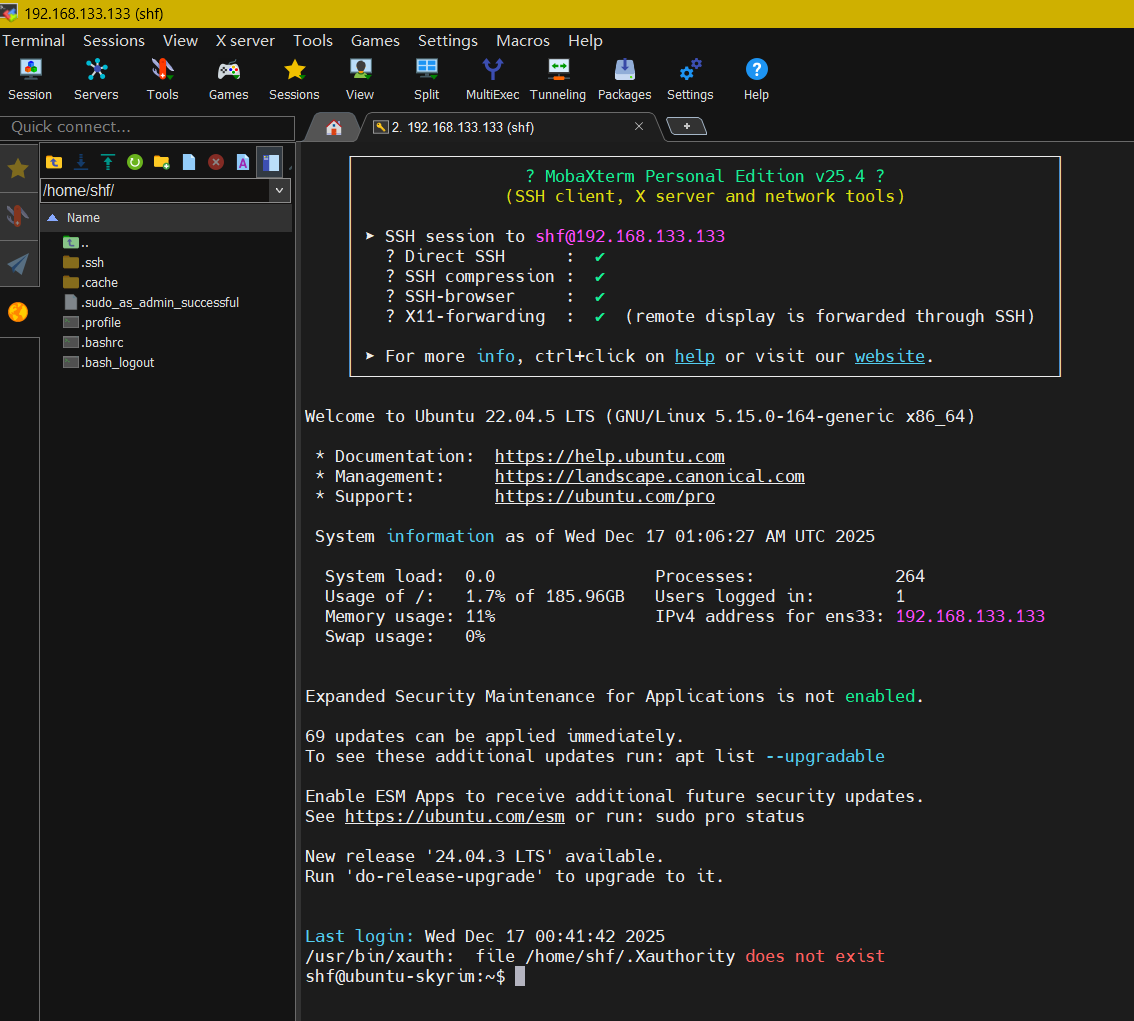This screenshot has height=1021, width=1134.
Task: Expand the remote path dropdown arrow
Action: (280, 190)
